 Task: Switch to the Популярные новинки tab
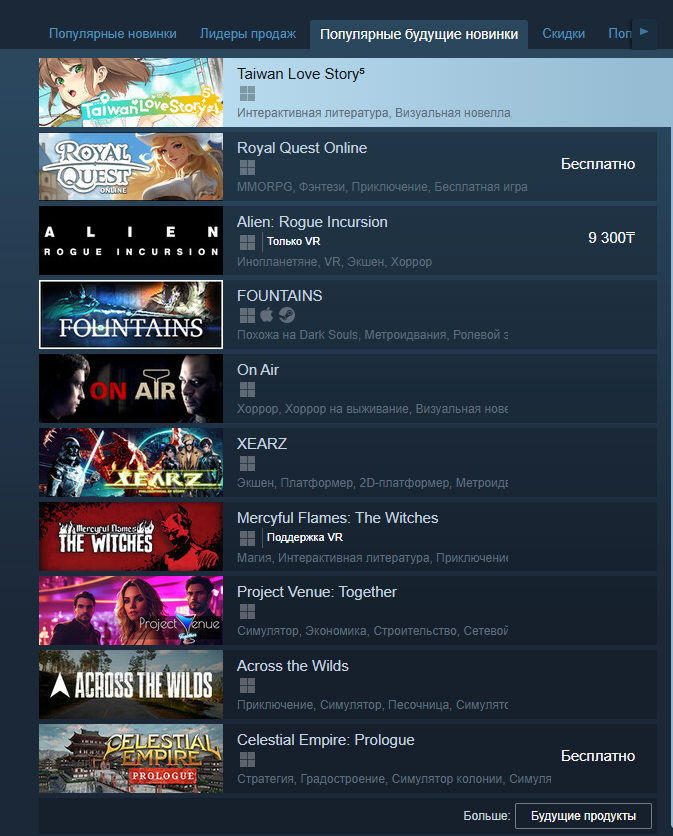tap(113, 34)
